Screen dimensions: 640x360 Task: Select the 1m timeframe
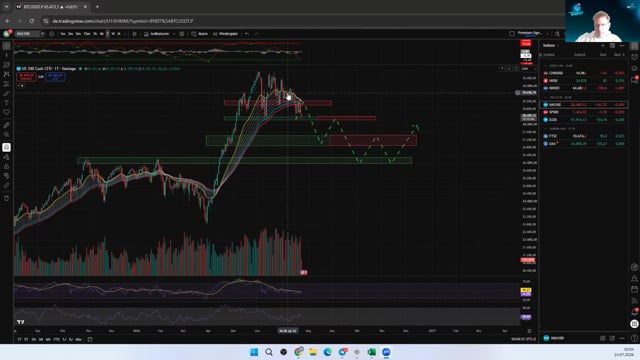click(63, 34)
